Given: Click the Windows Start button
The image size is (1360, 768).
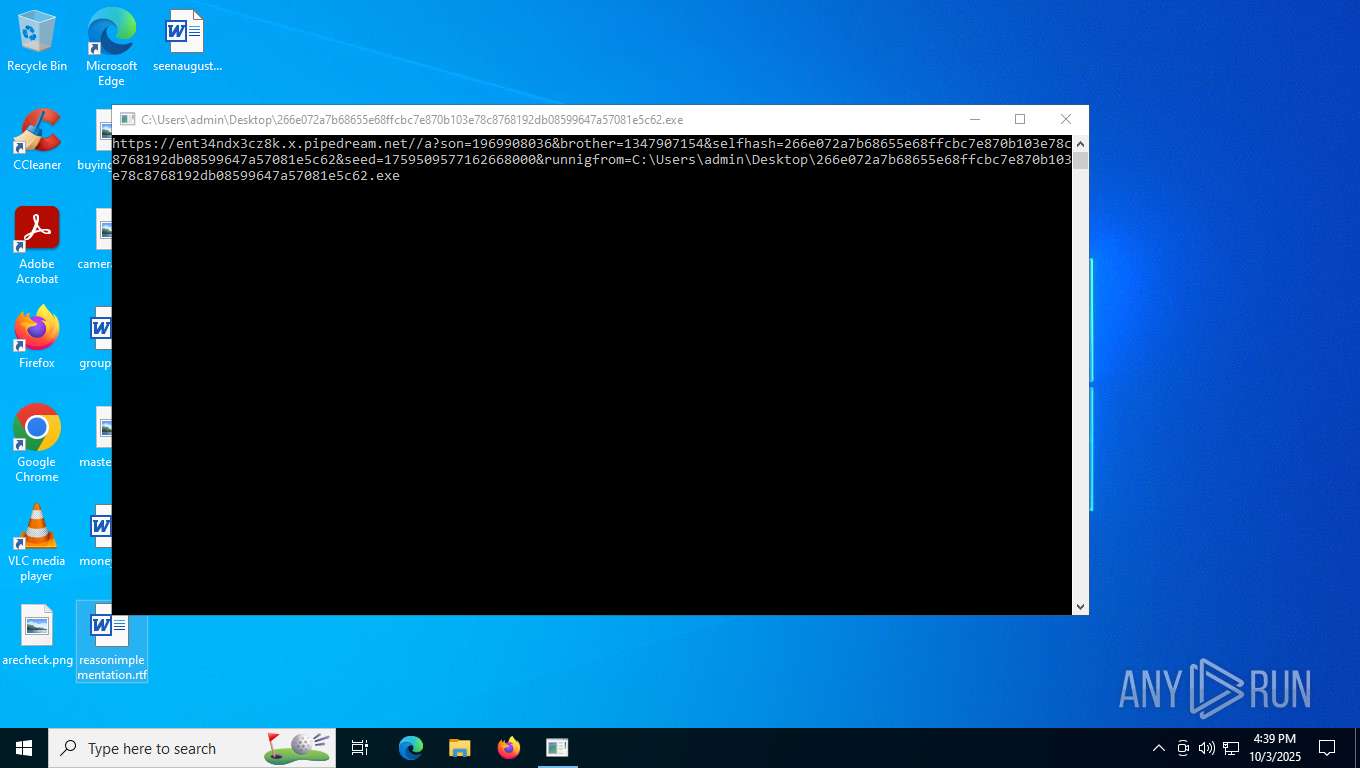Looking at the screenshot, I should [x=24, y=748].
